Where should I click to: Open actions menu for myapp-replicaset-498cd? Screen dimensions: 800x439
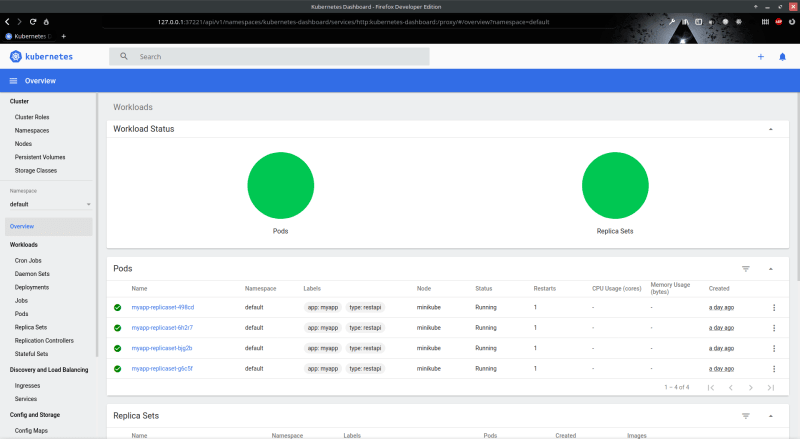774,307
